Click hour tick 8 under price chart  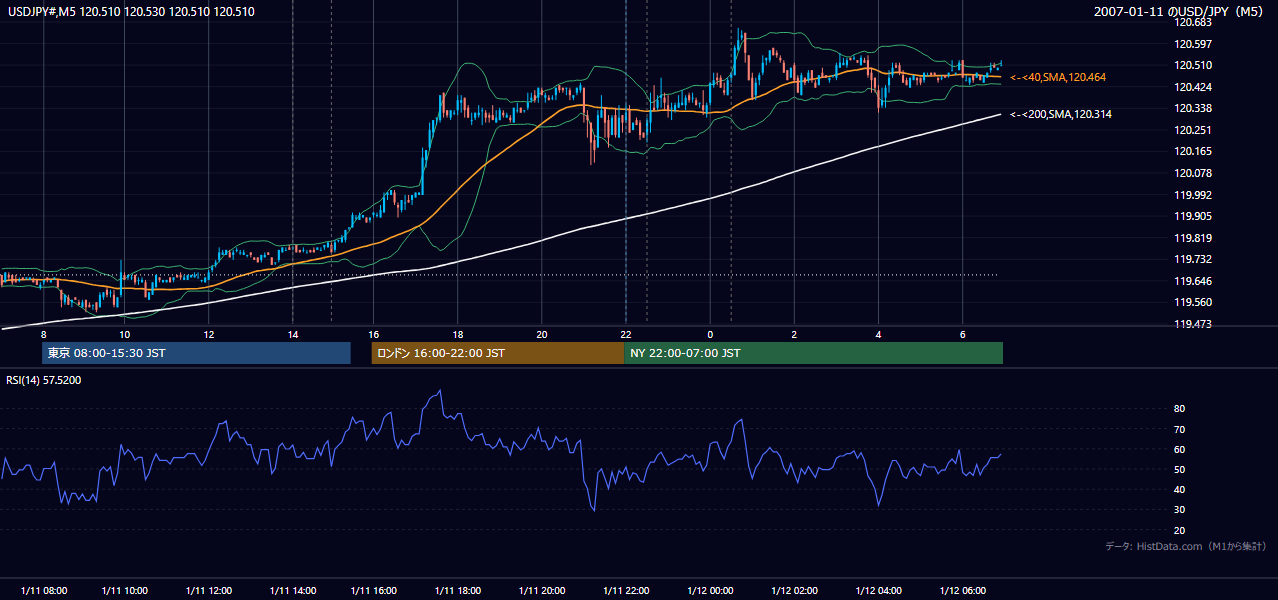(43, 334)
